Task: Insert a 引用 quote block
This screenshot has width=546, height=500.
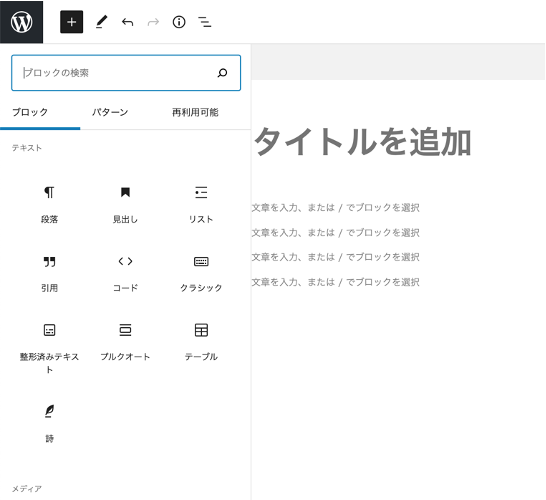Action: coord(49,273)
